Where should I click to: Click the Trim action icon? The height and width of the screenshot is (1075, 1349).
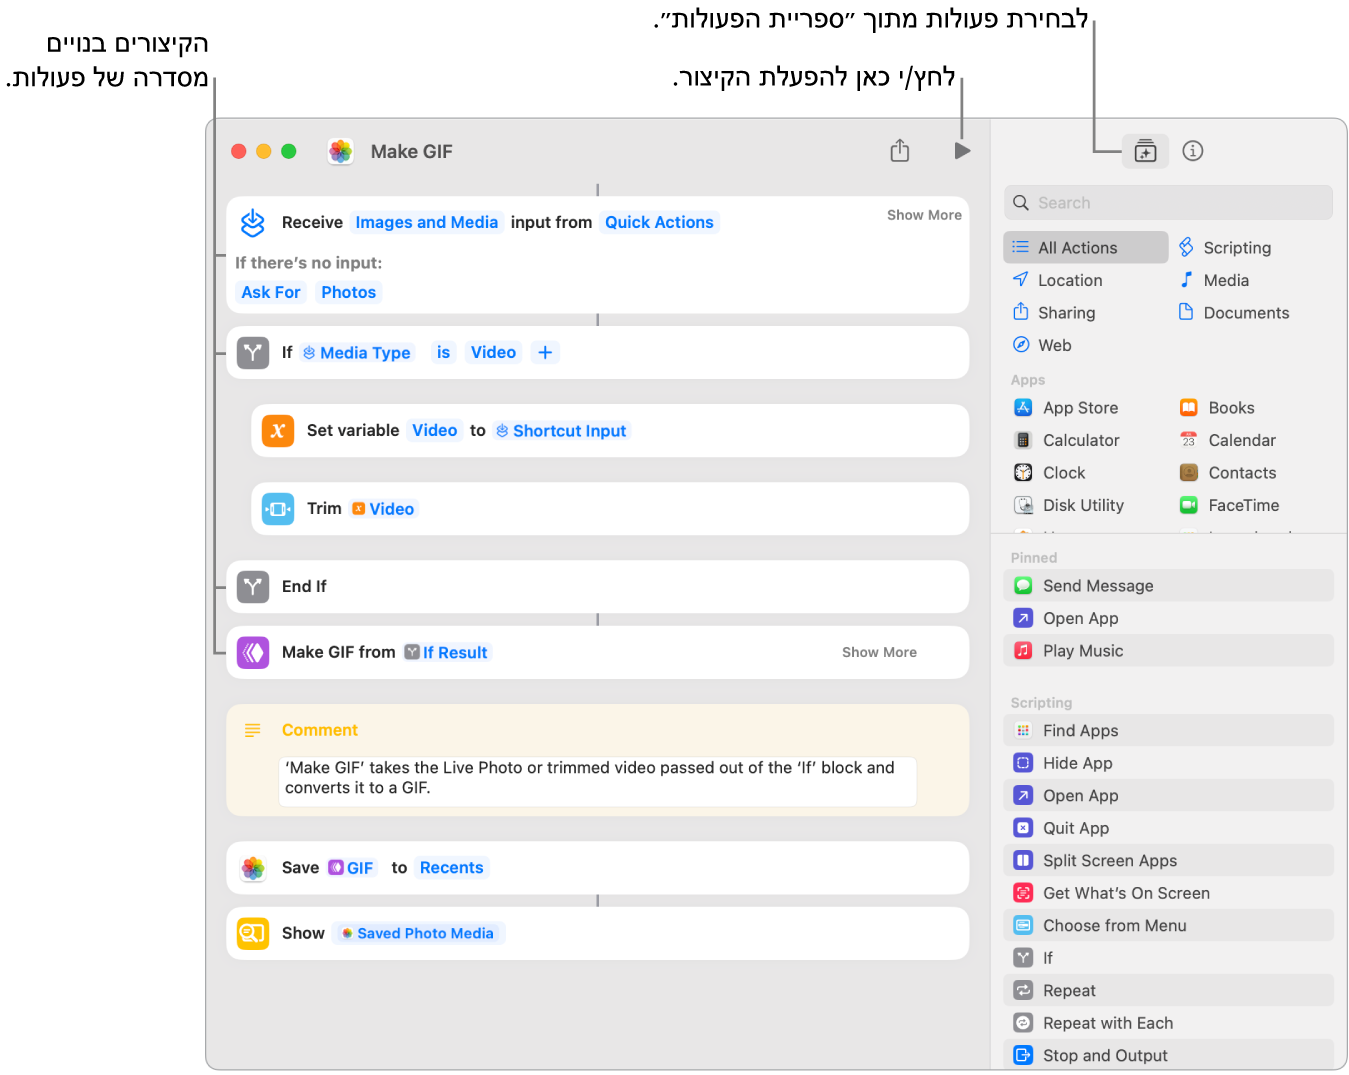click(x=278, y=509)
